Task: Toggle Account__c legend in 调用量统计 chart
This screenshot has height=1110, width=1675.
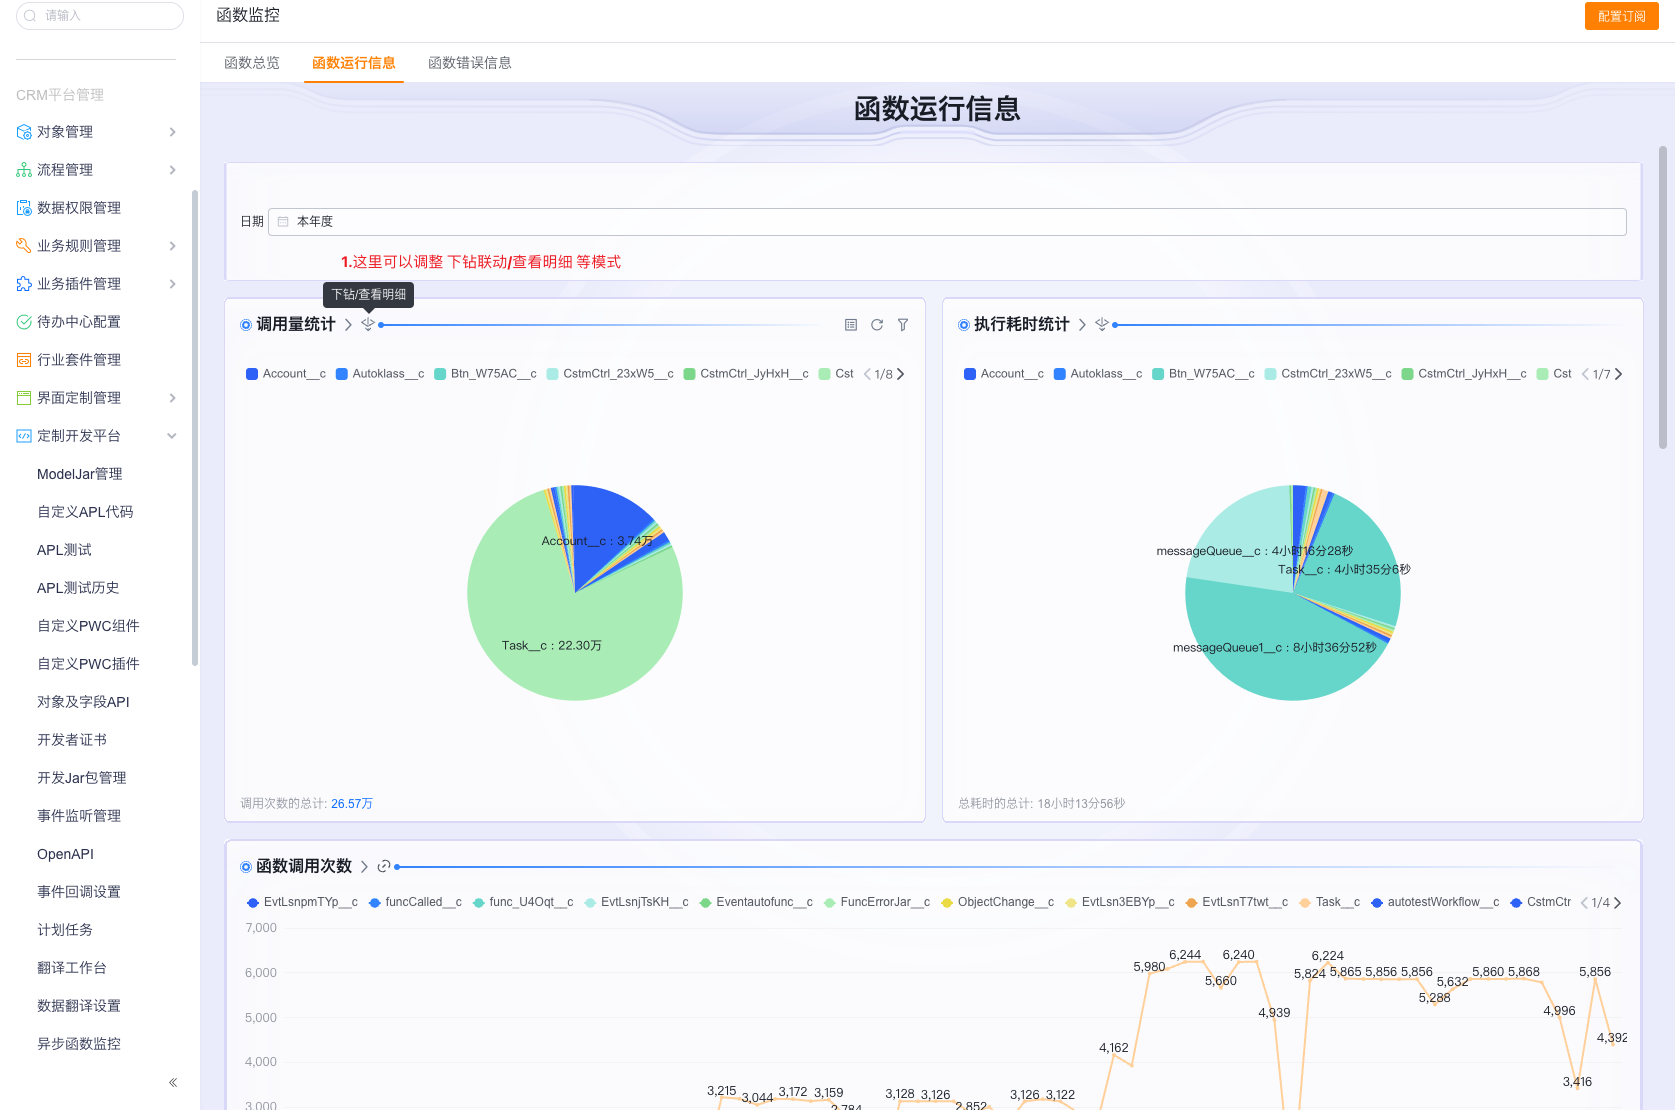Action: pos(286,374)
